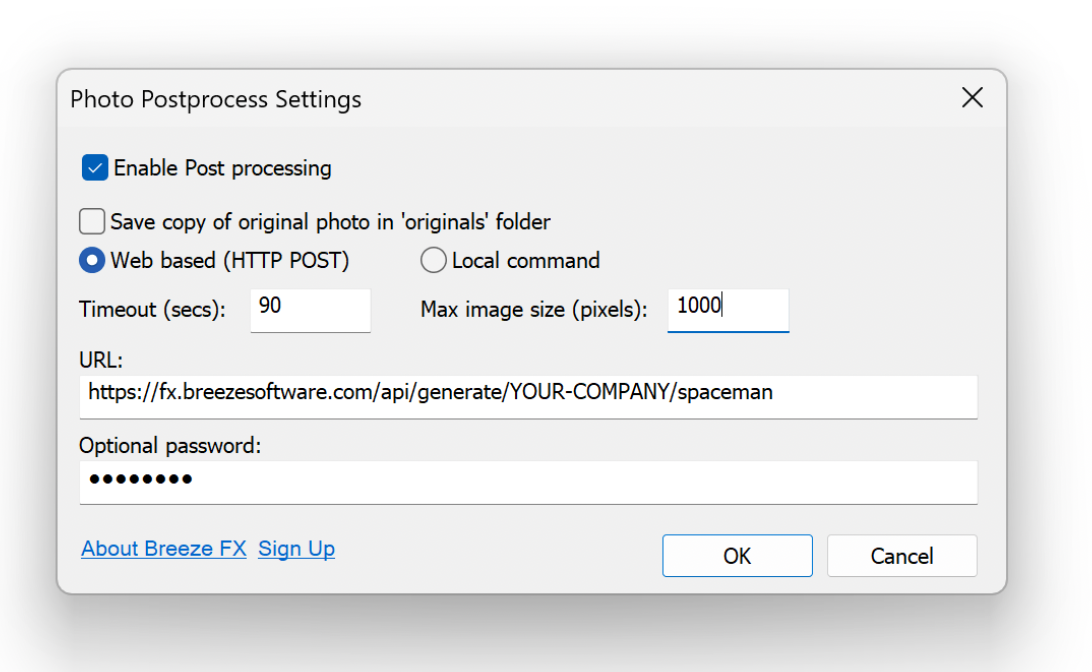Viewport: 1092px width, 672px height.
Task: Click the 'Max image size (pixels):' label
Action: [534, 310]
